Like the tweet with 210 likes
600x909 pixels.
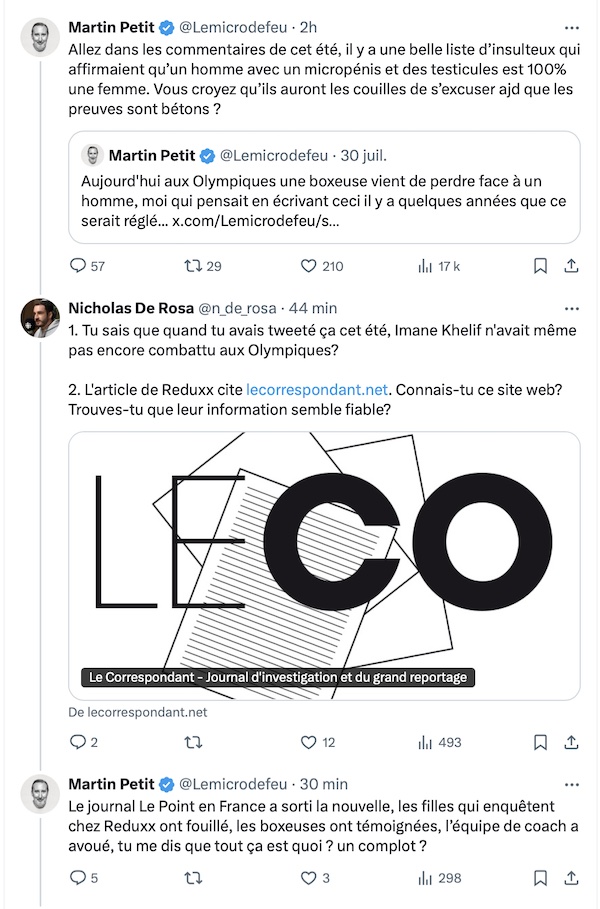click(308, 266)
